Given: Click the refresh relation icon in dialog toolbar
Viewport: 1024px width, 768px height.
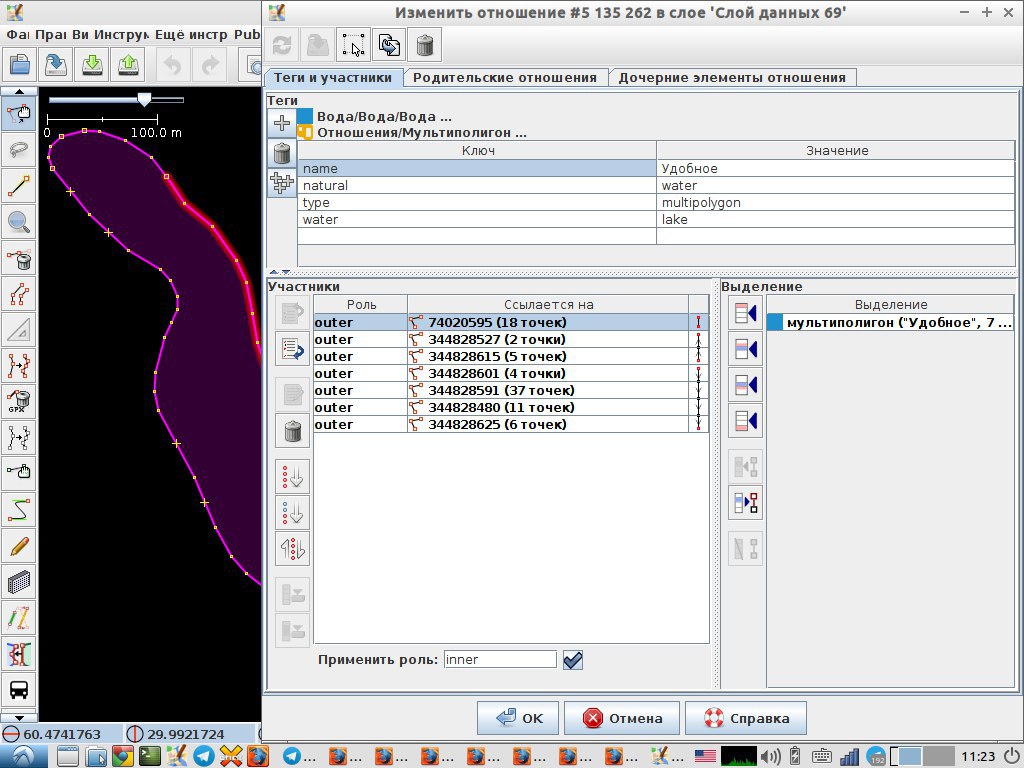Looking at the screenshot, I should (282, 45).
